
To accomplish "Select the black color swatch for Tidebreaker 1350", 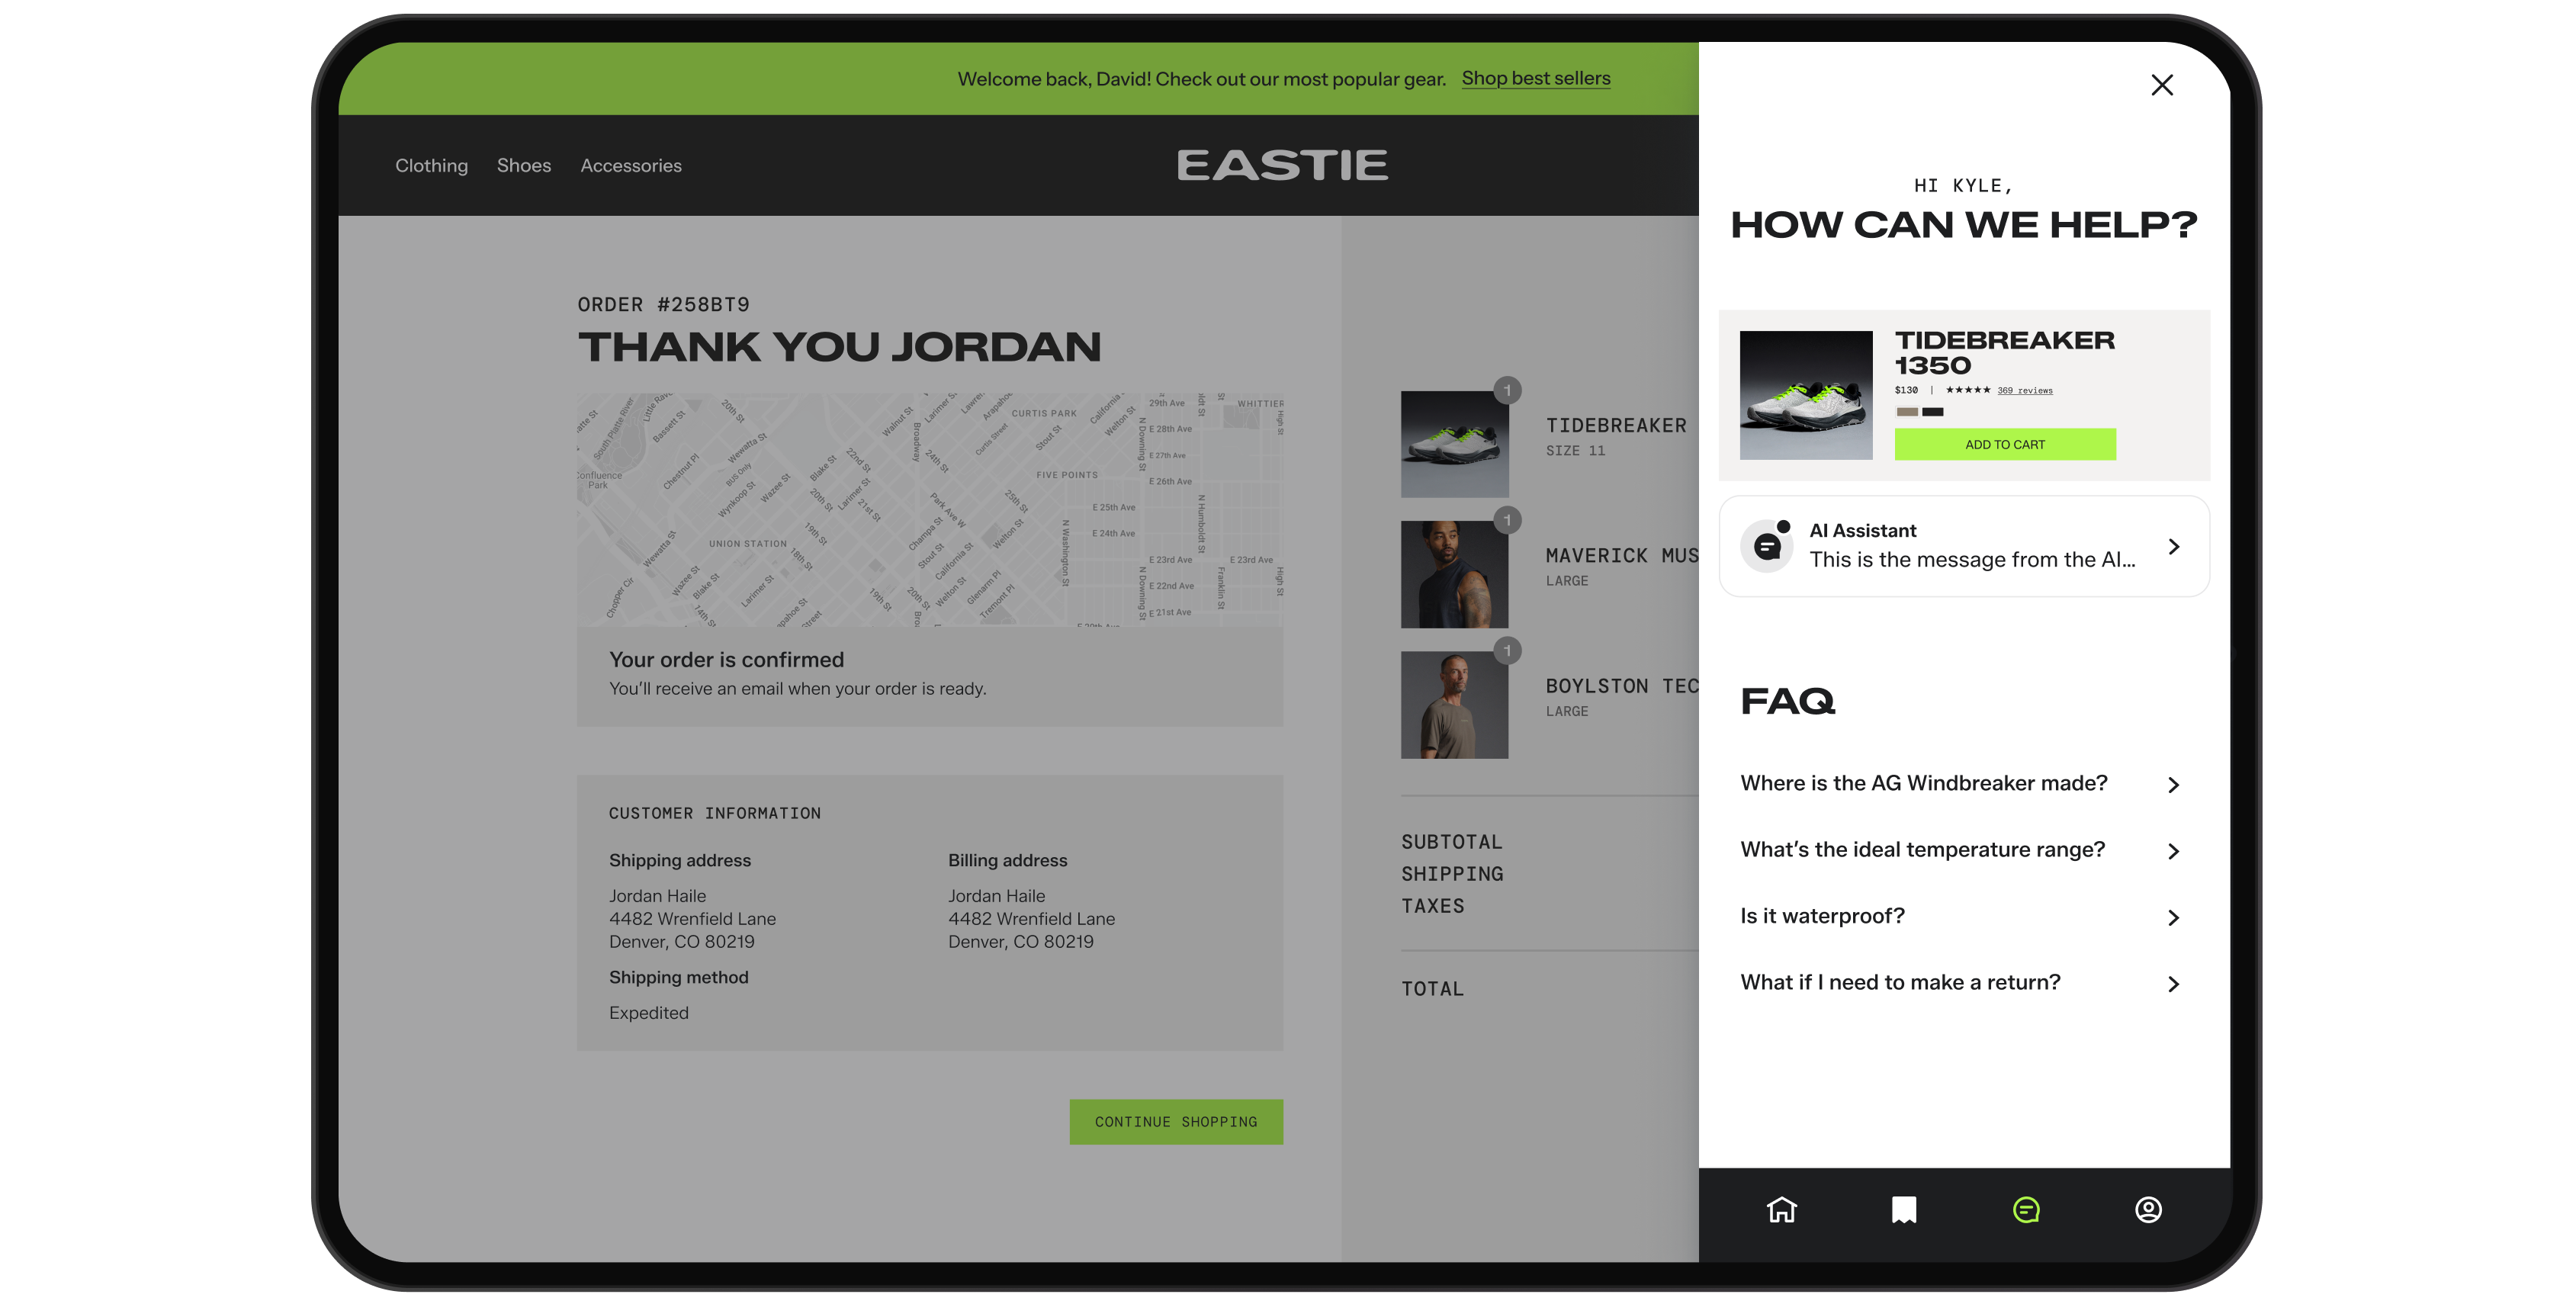I will 1933,411.
